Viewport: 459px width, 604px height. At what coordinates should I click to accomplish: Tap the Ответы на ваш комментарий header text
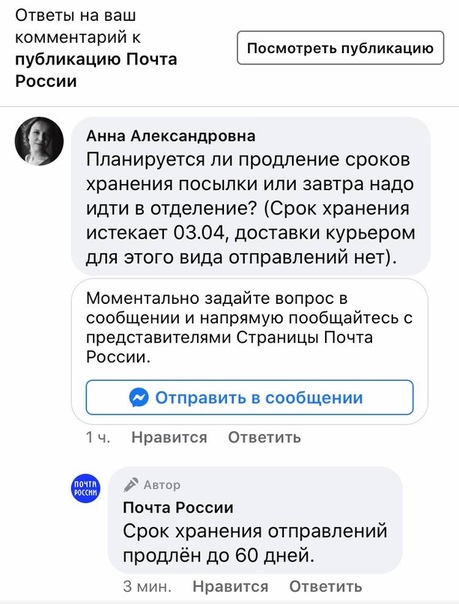[x=78, y=27]
